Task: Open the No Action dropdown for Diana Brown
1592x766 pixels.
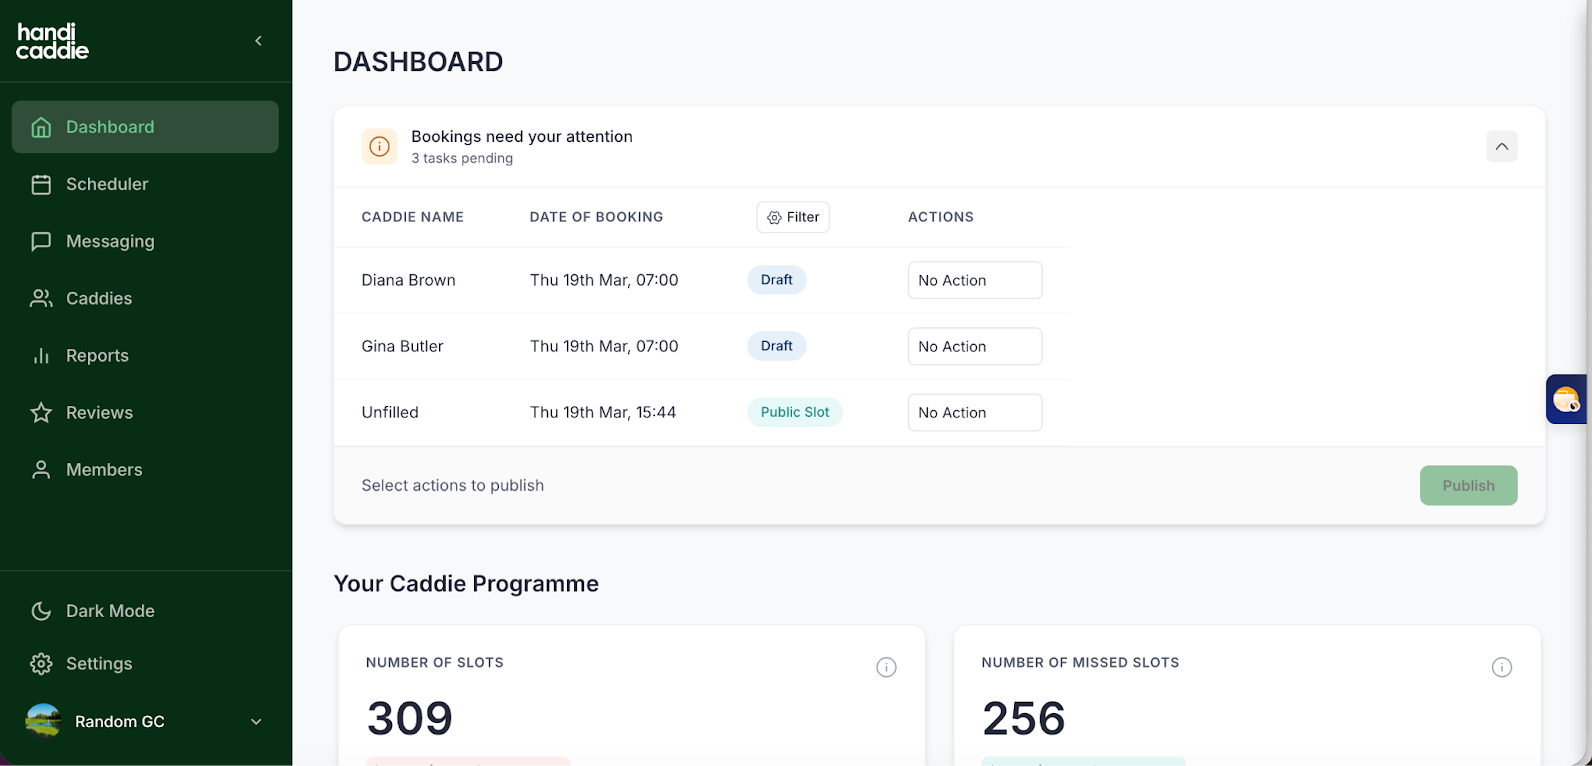Action: coord(974,280)
